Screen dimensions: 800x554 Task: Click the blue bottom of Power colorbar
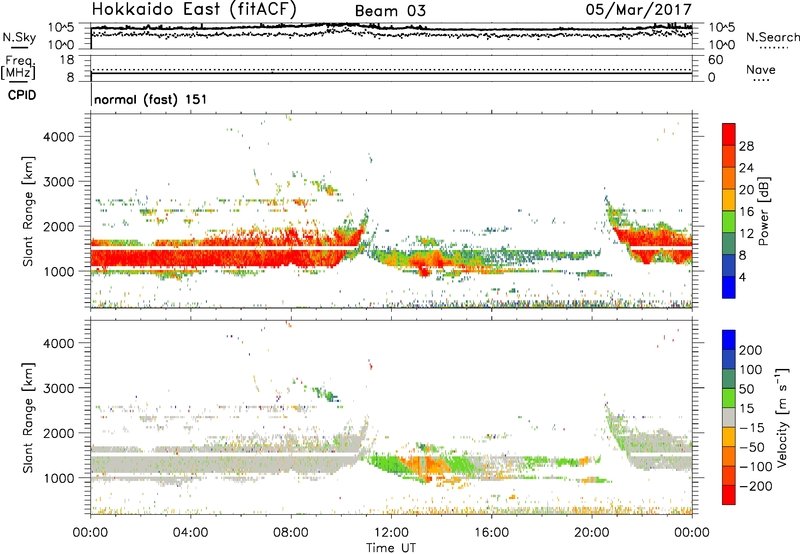coord(729,287)
